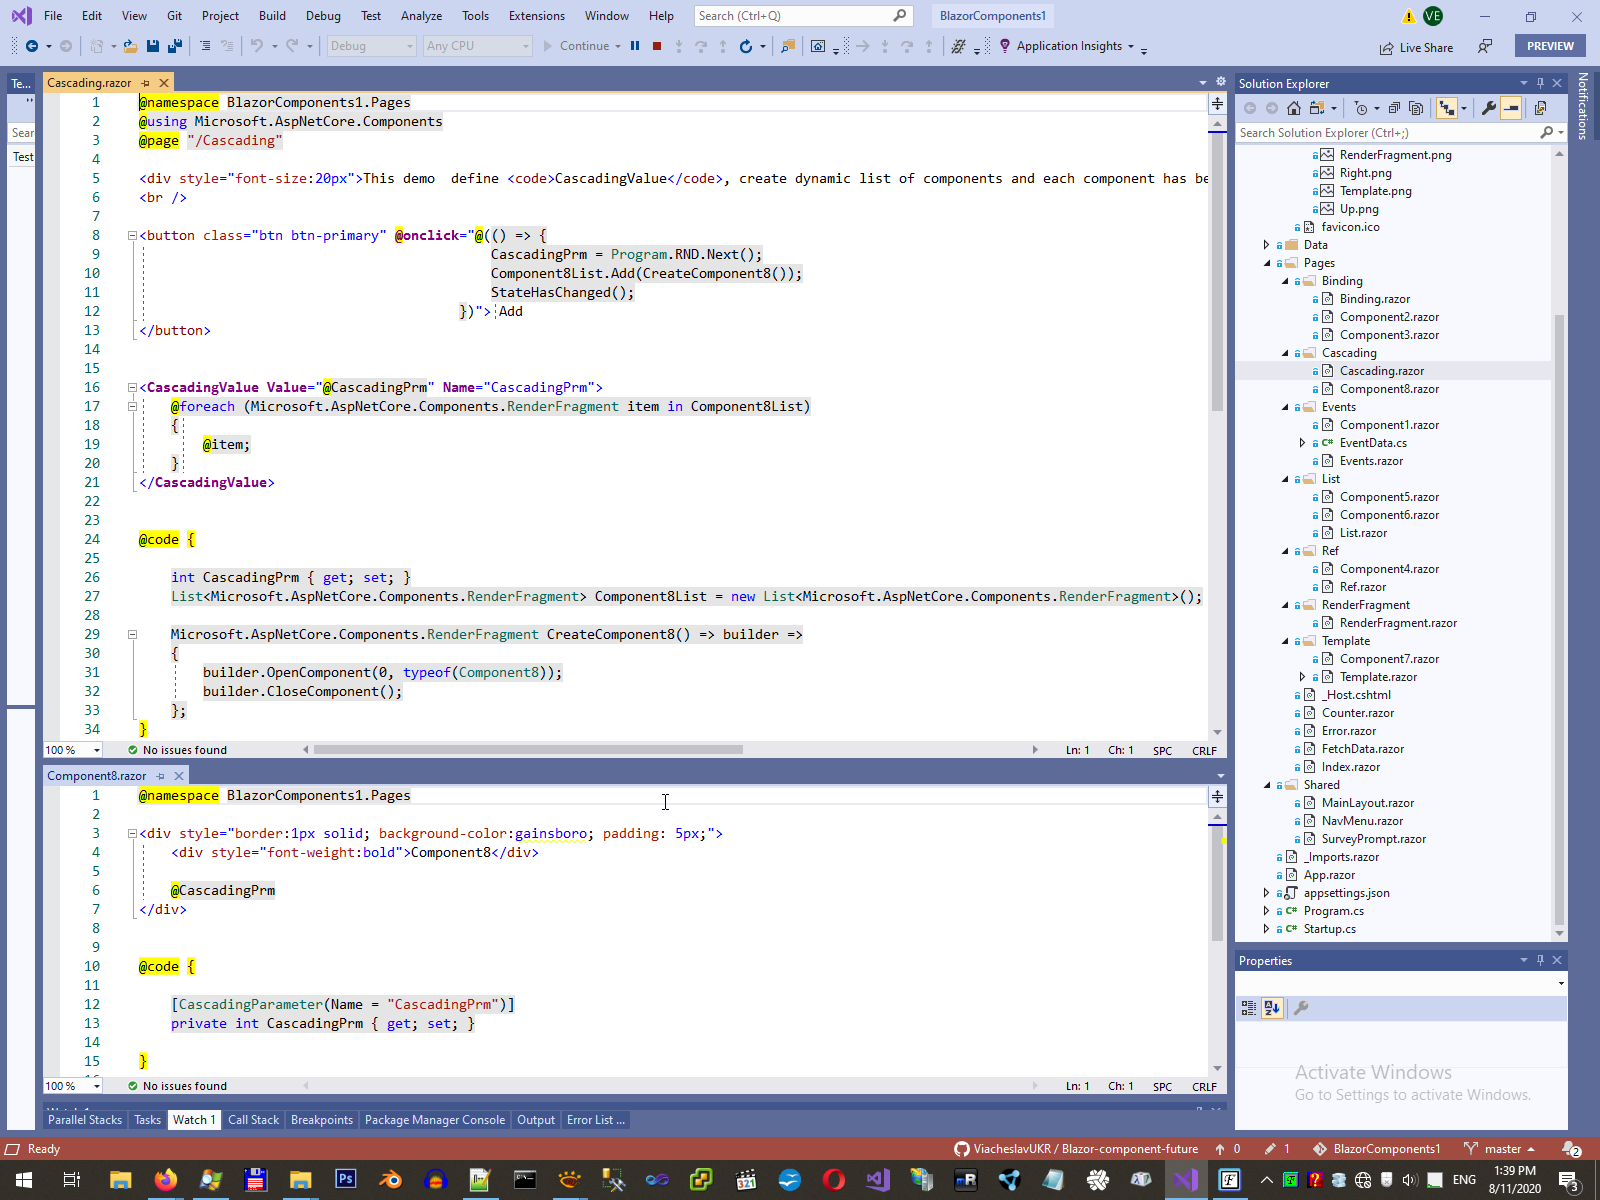This screenshot has height=1200, width=1600.
Task: Switch to the Call Stack tab
Action: point(253,1120)
